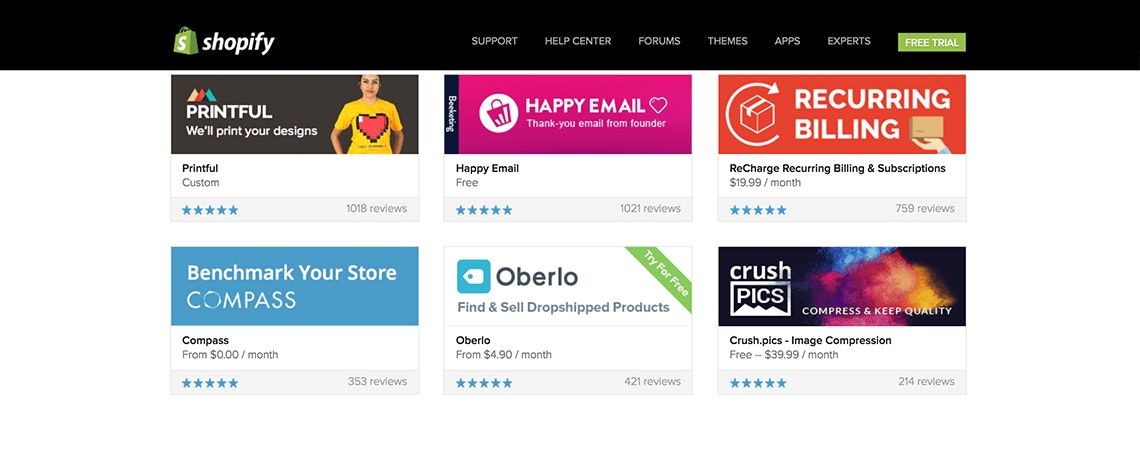View the 1021 reviews for Happy Email
Screen dimensions: 1140x450
point(650,209)
